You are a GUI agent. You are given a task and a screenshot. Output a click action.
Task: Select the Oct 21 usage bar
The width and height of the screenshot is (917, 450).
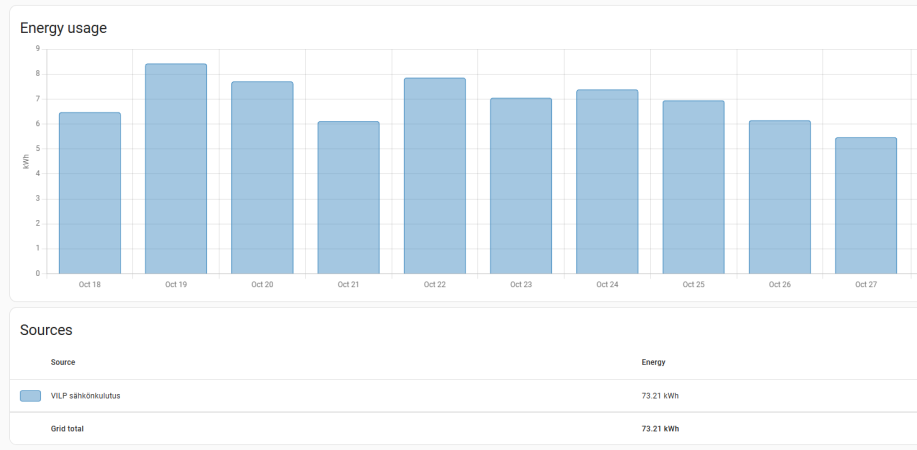coord(348,198)
